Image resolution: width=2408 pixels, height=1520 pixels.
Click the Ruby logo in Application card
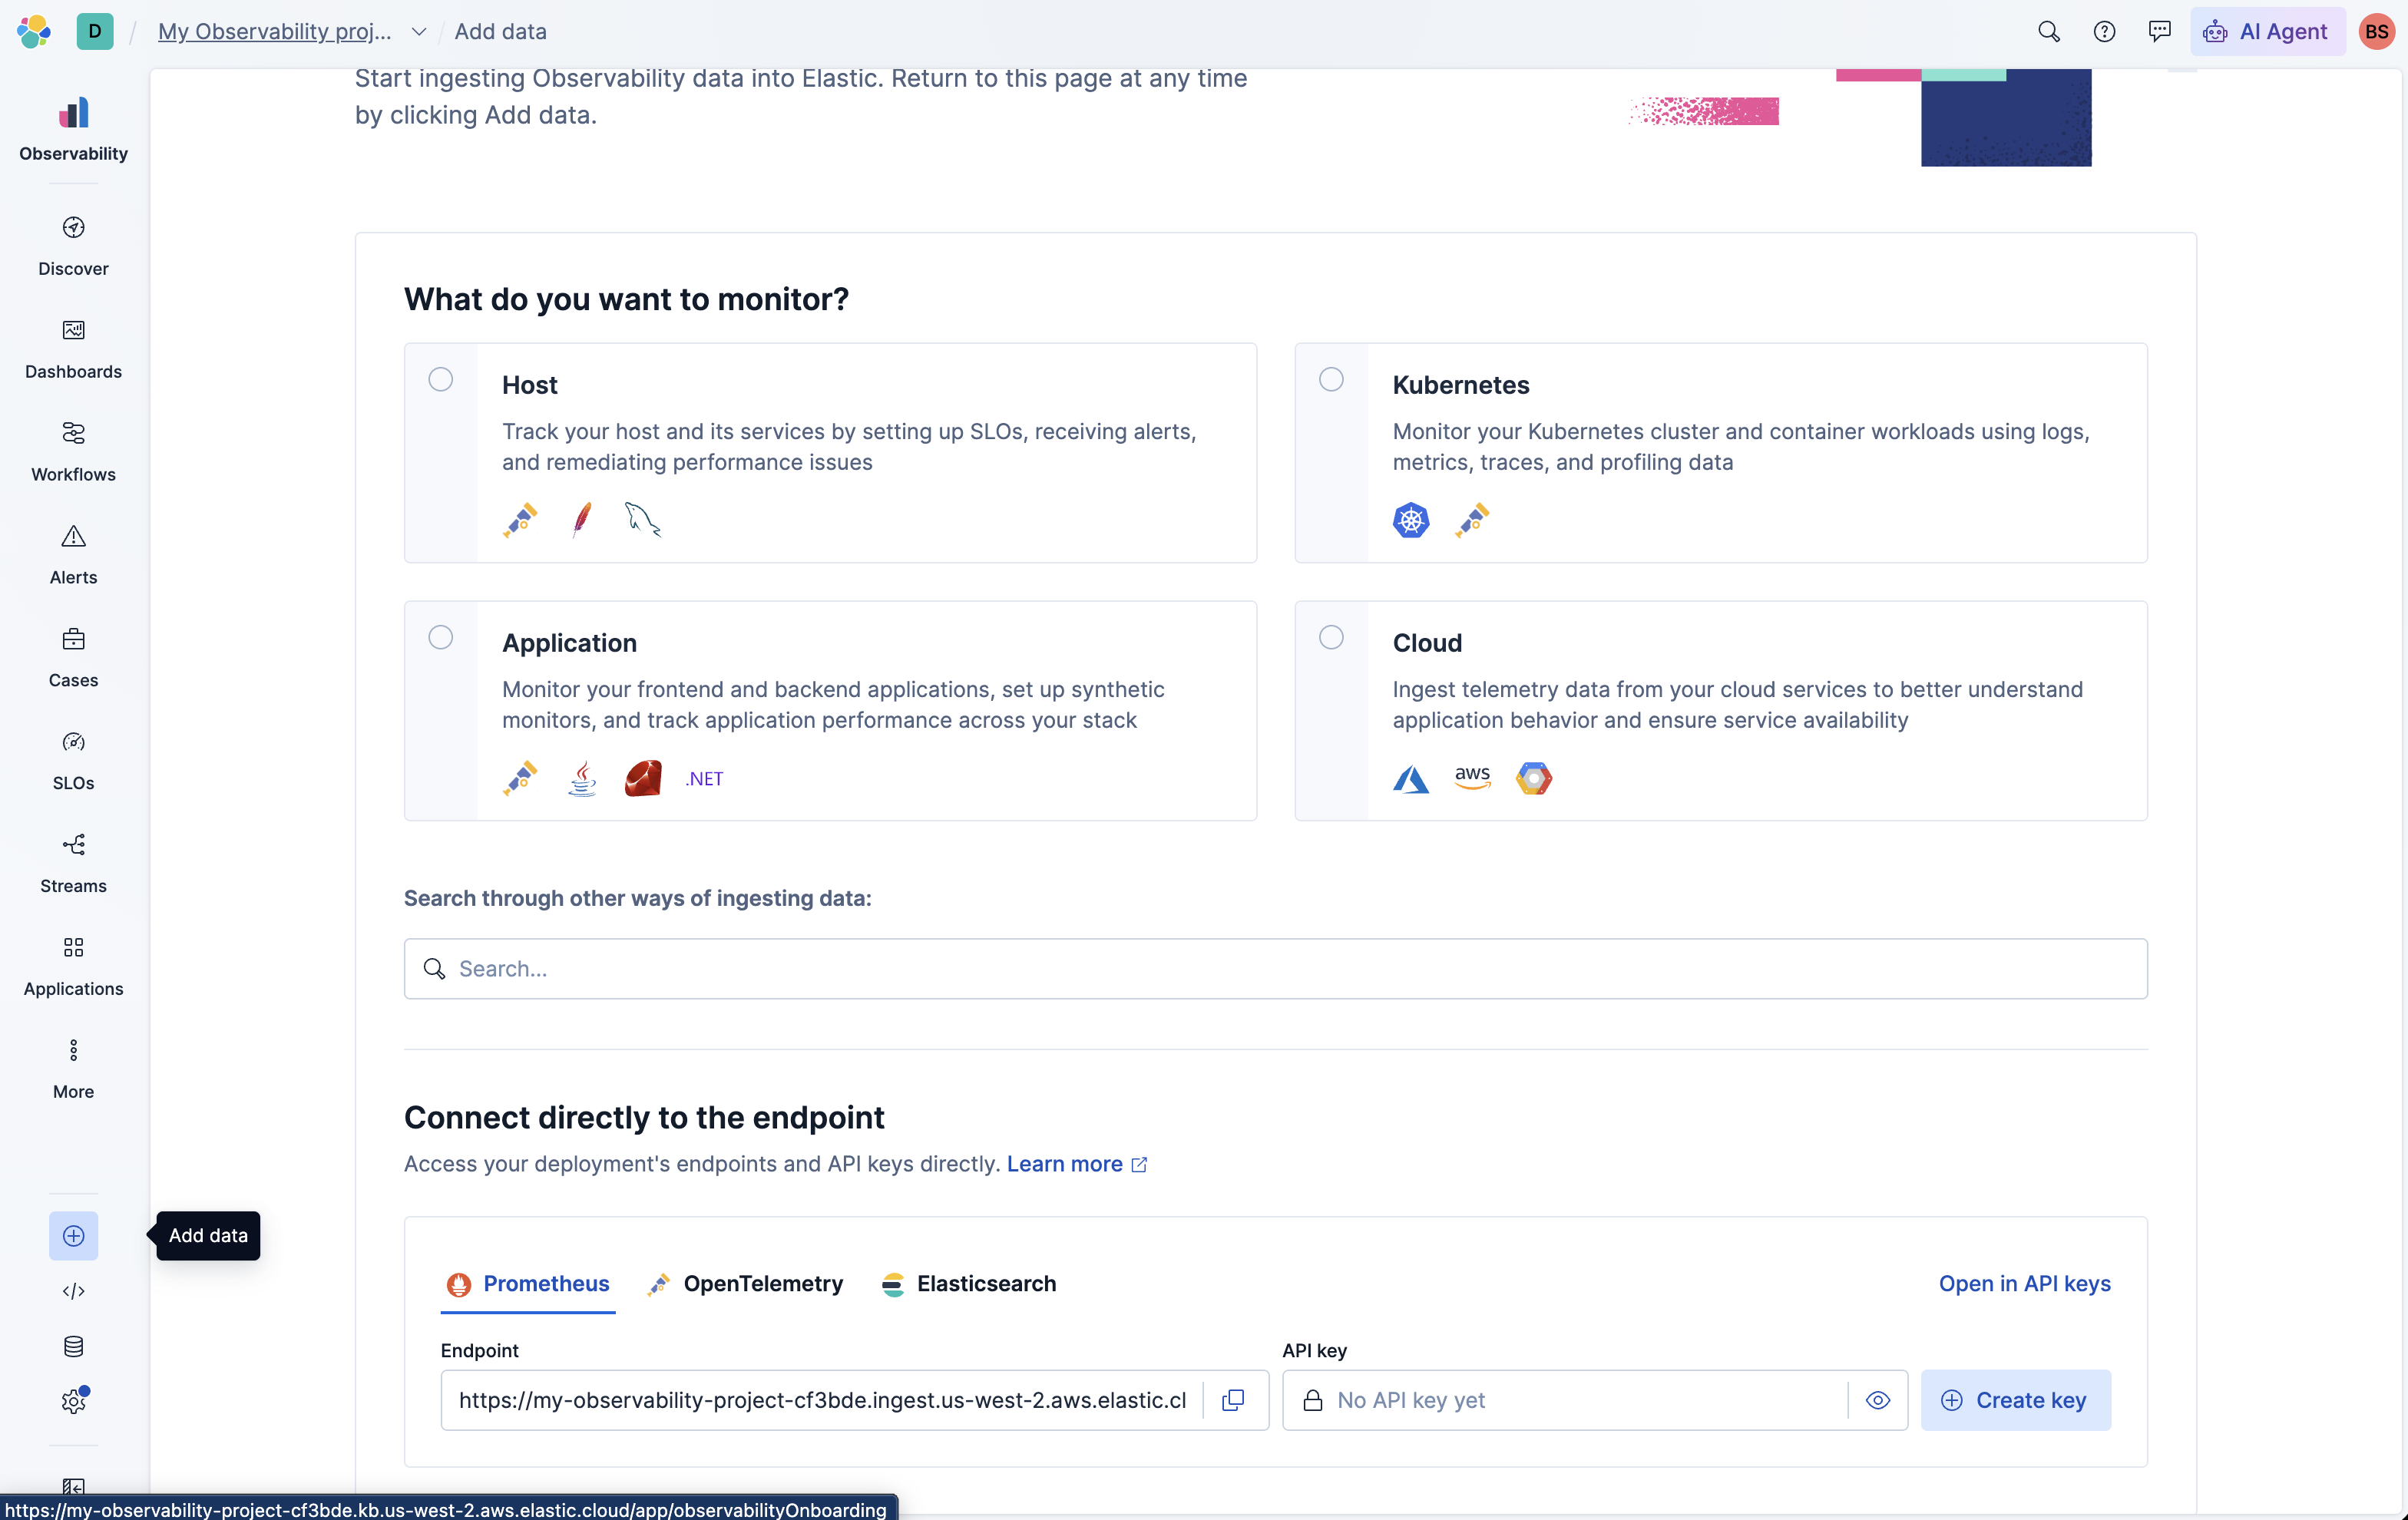coord(643,778)
